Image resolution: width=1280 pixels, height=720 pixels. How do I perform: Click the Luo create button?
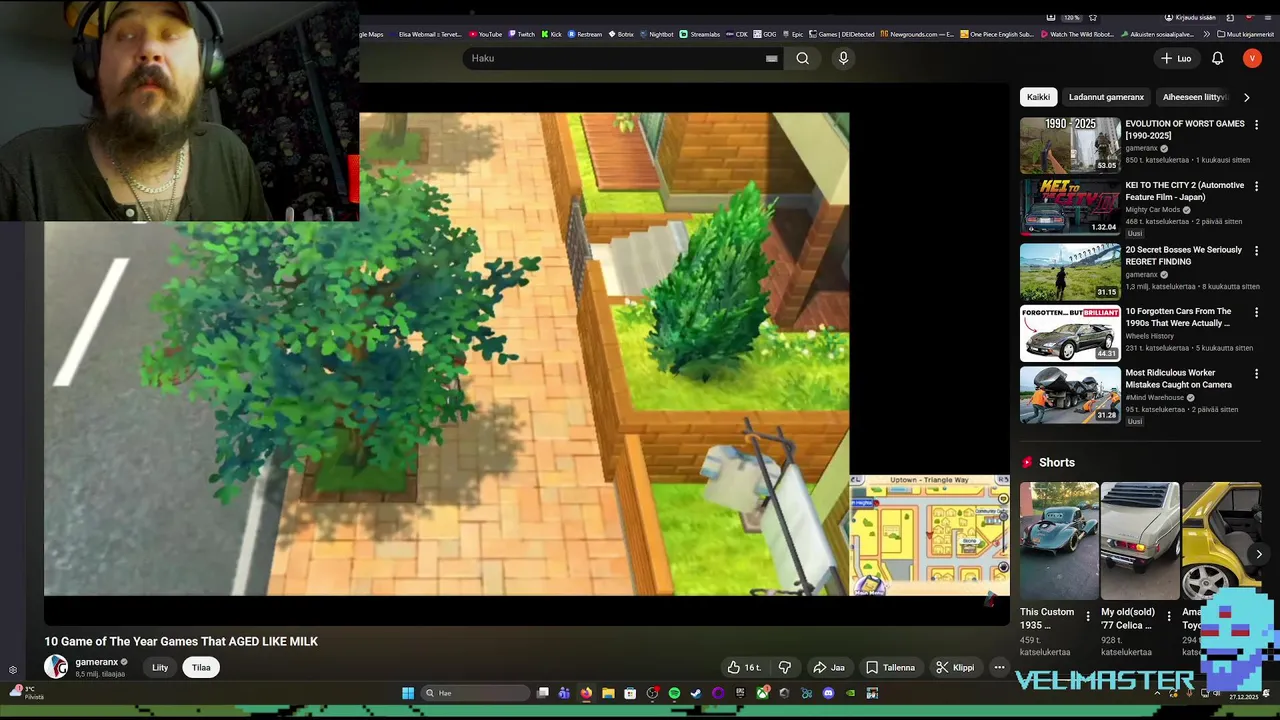pyautogui.click(x=1176, y=58)
